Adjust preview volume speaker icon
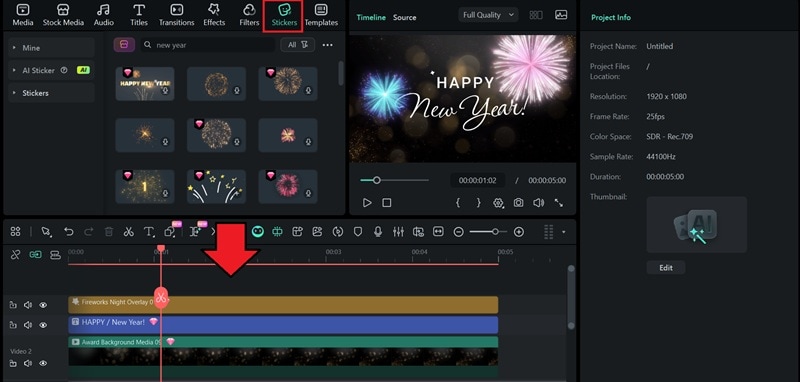Screen dimensions: 800x382 [538, 202]
